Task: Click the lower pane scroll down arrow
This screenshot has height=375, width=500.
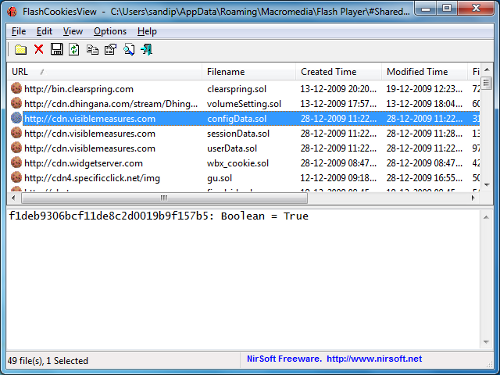Action: 486,342
